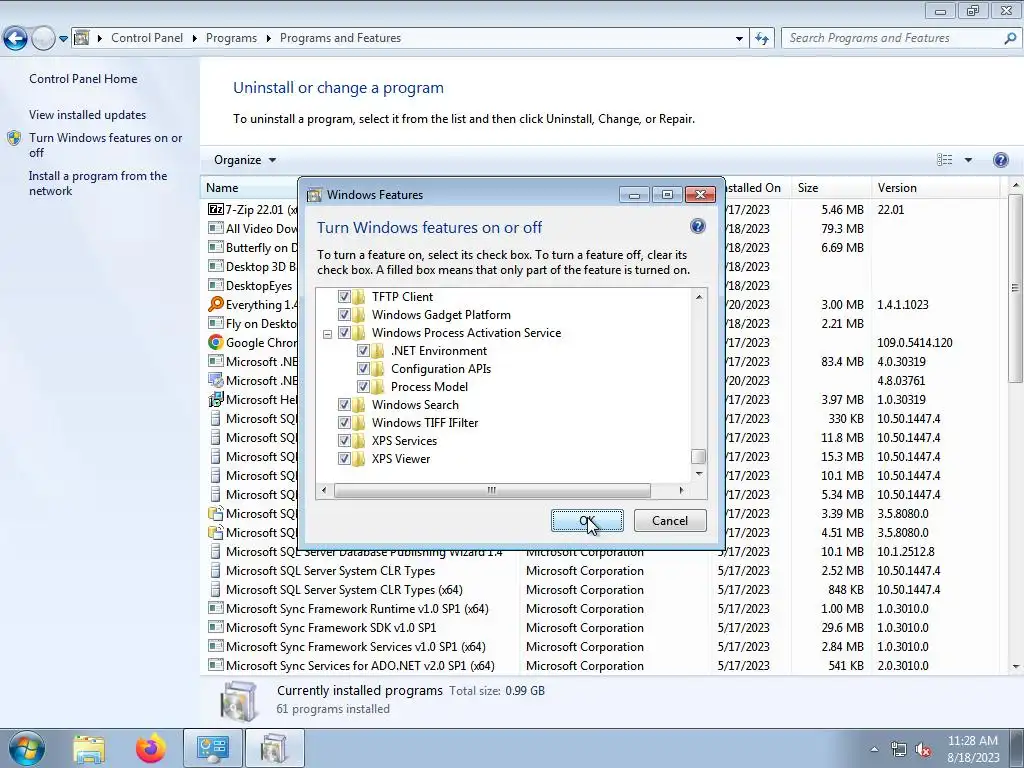Open recent pages dropdown arrow
The width and height of the screenshot is (1024, 768).
[x=63, y=39]
